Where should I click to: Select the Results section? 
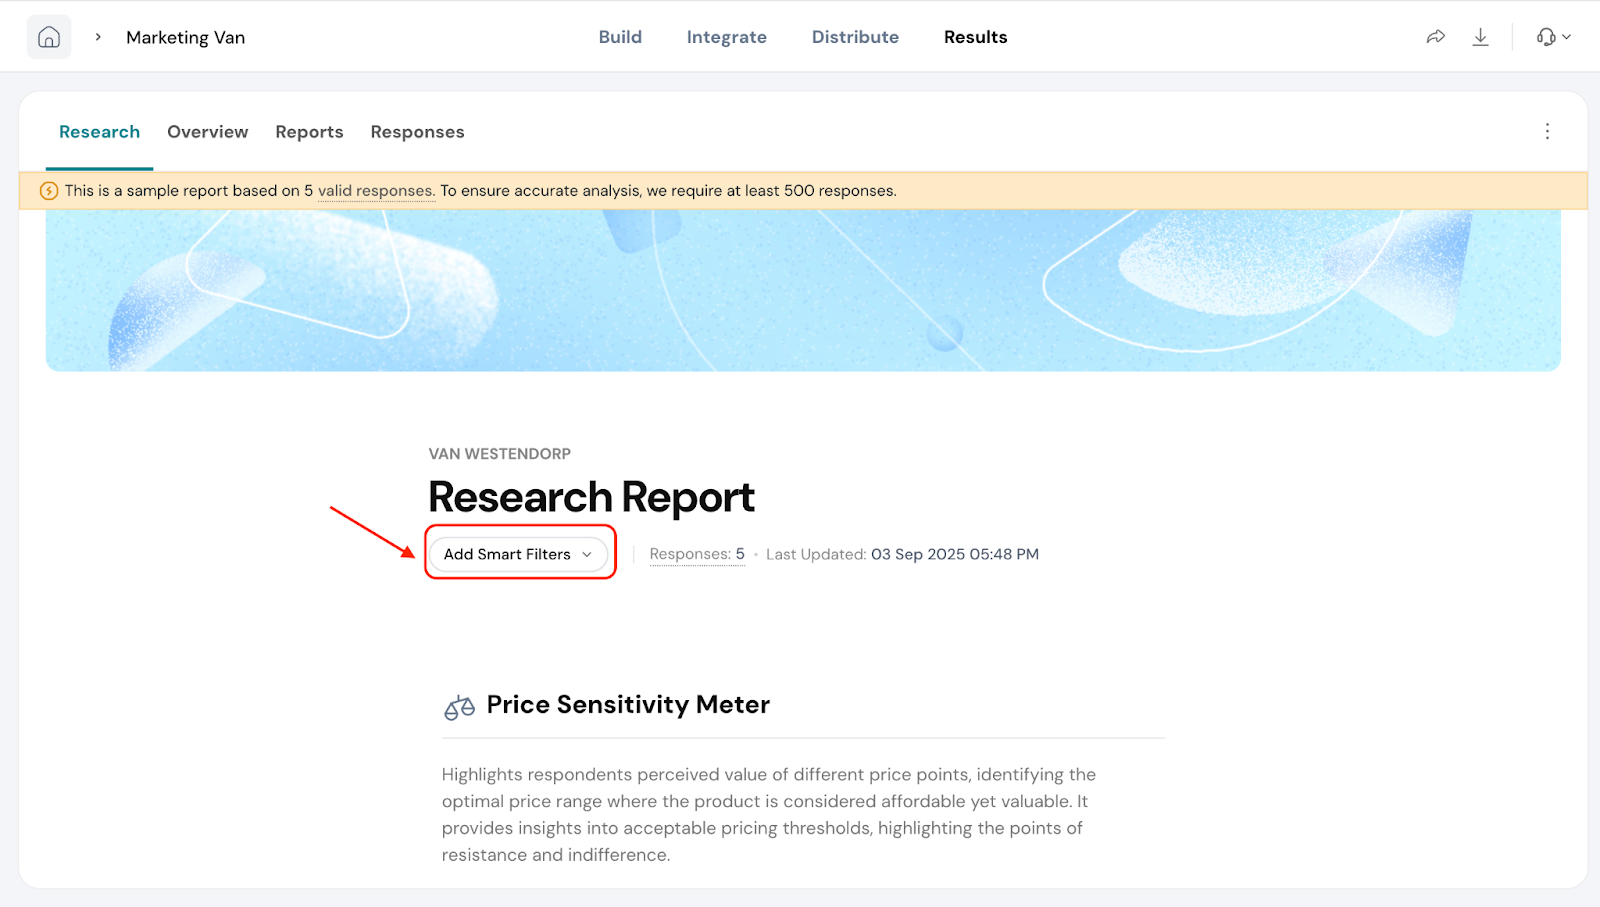975,37
